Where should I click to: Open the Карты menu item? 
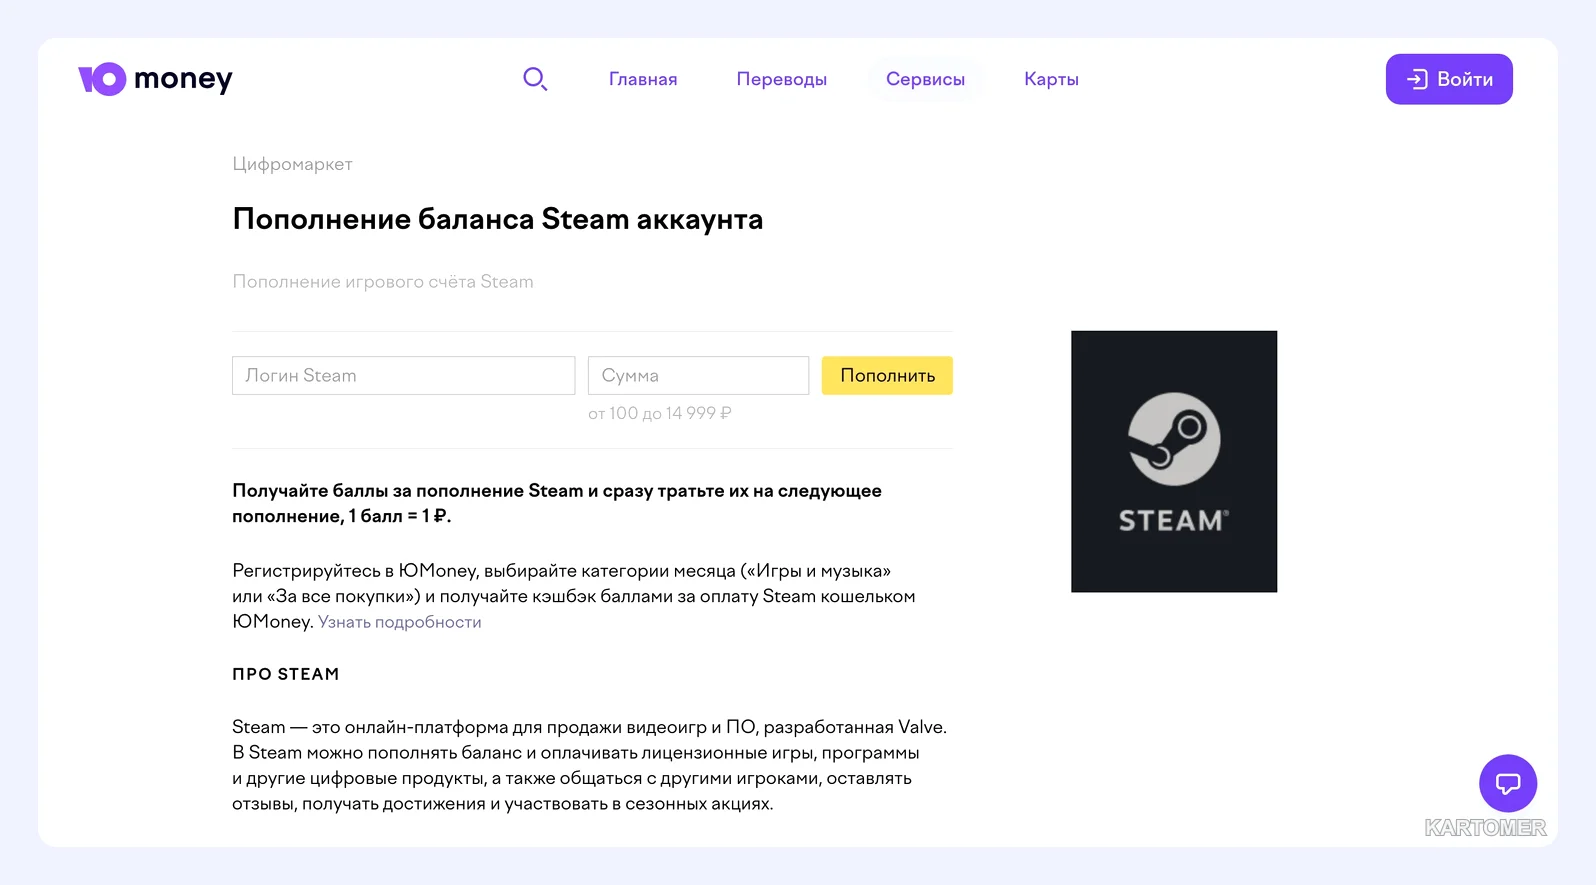(x=1051, y=79)
